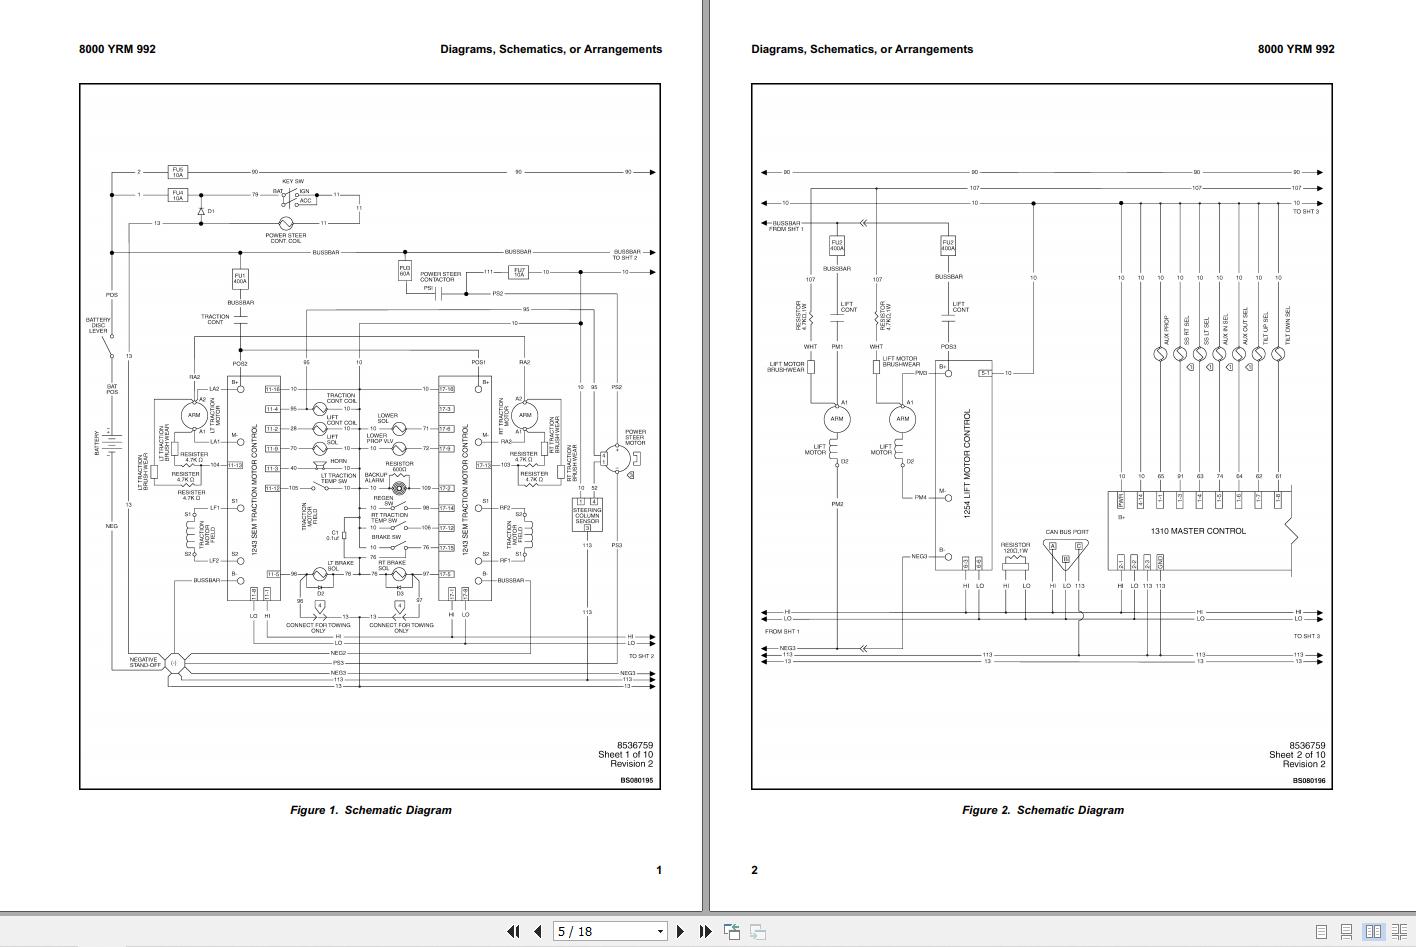Click the 'CAN BUS PORT' label
Viewport: 1416px width, 947px height.
pos(1067,532)
